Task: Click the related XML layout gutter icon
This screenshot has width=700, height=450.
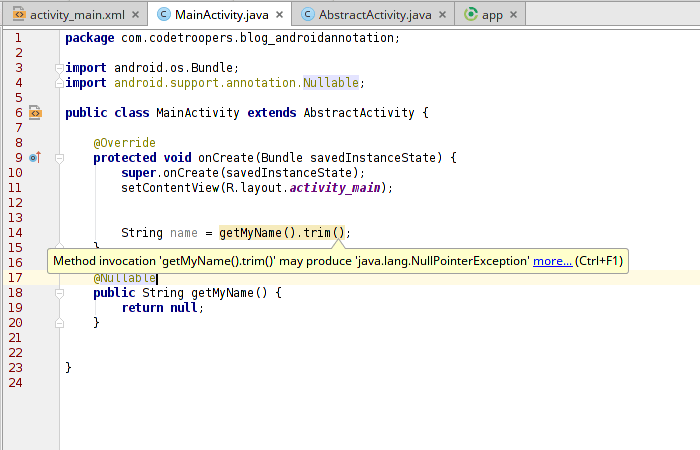Action: [x=35, y=113]
